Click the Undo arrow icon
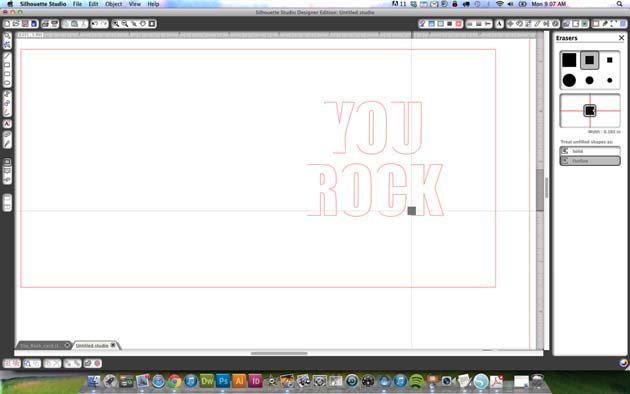This screenshot has width=630, height=394. point(95,24)
